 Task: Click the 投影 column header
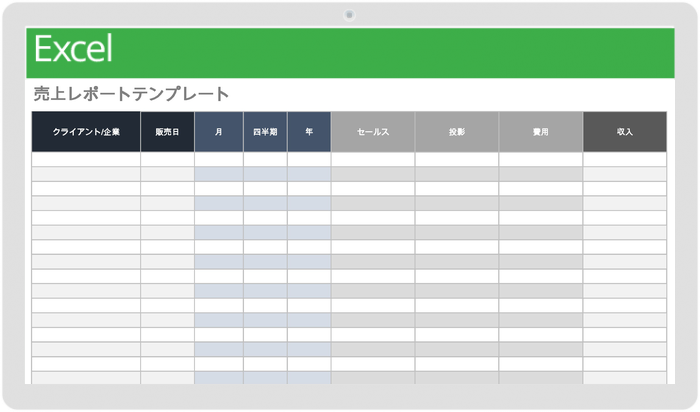(x=457, y=132)
